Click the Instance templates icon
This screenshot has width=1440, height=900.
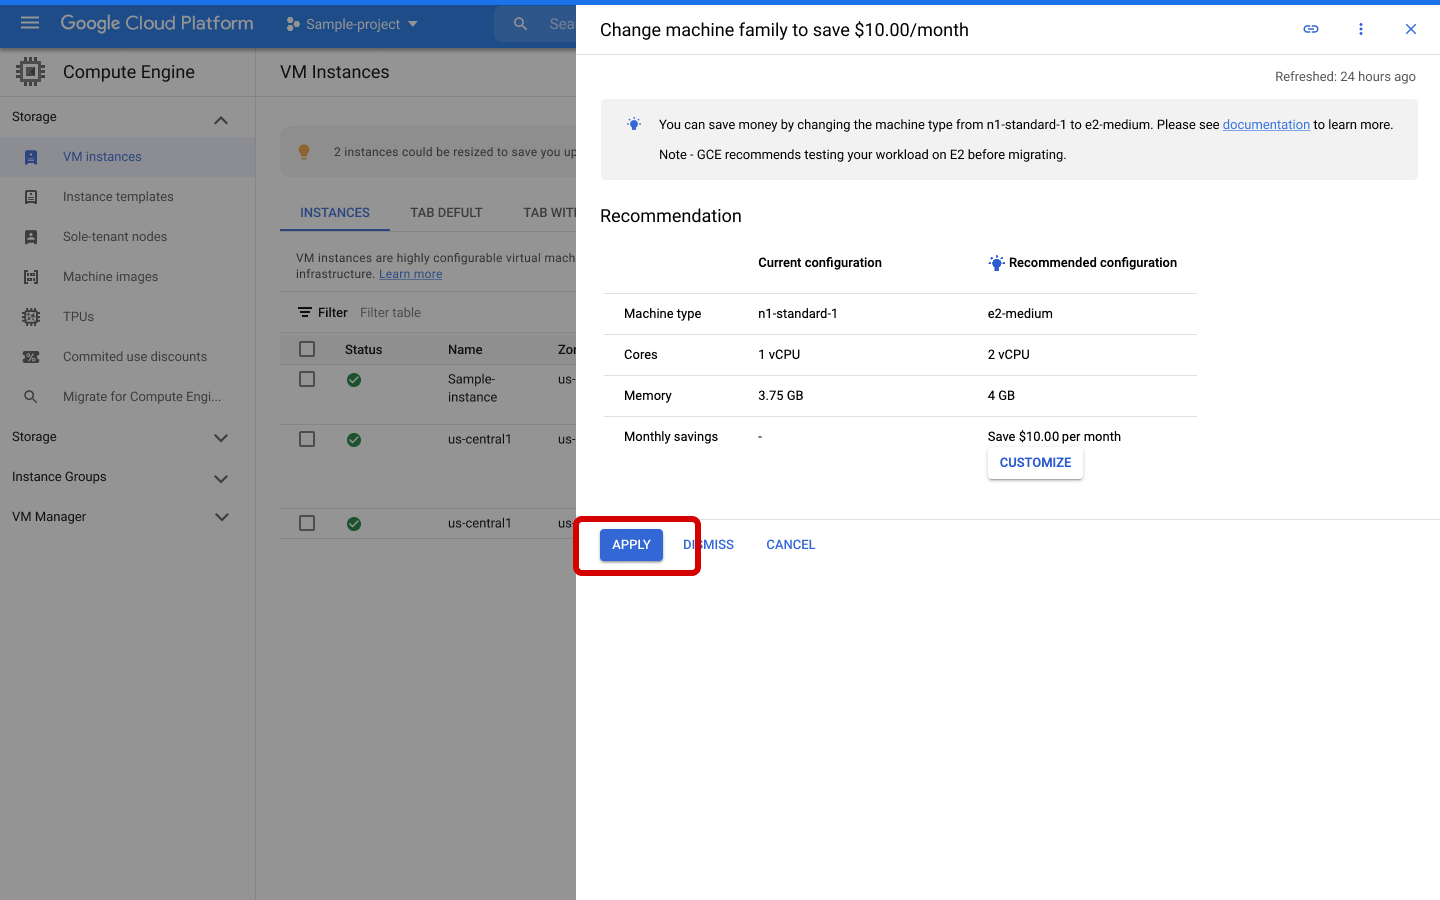(31, 197)
